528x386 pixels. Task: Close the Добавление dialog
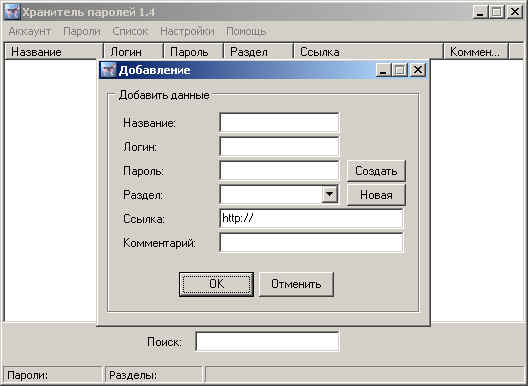click(418, 70)
